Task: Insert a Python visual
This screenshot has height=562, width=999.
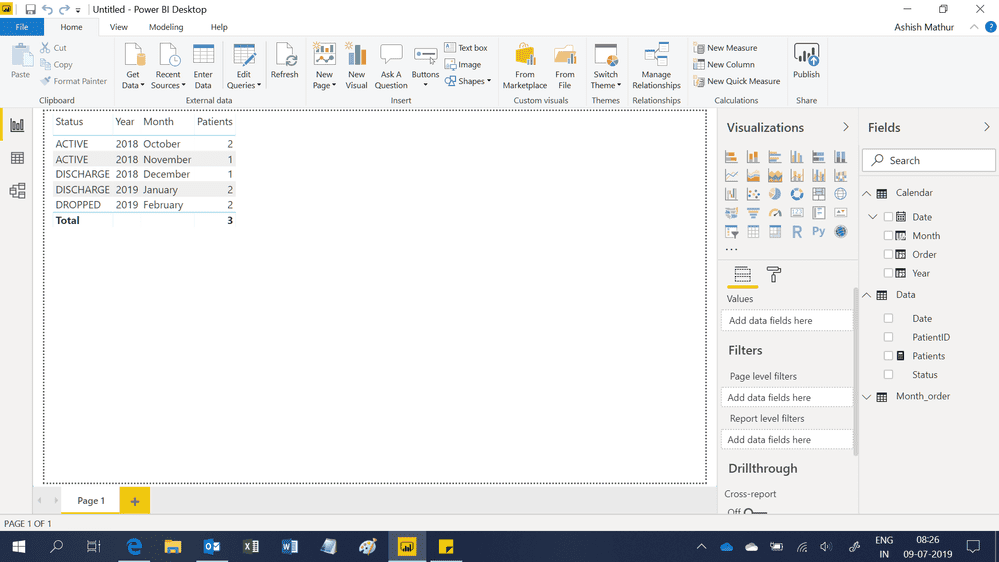Action: (819, 232)
